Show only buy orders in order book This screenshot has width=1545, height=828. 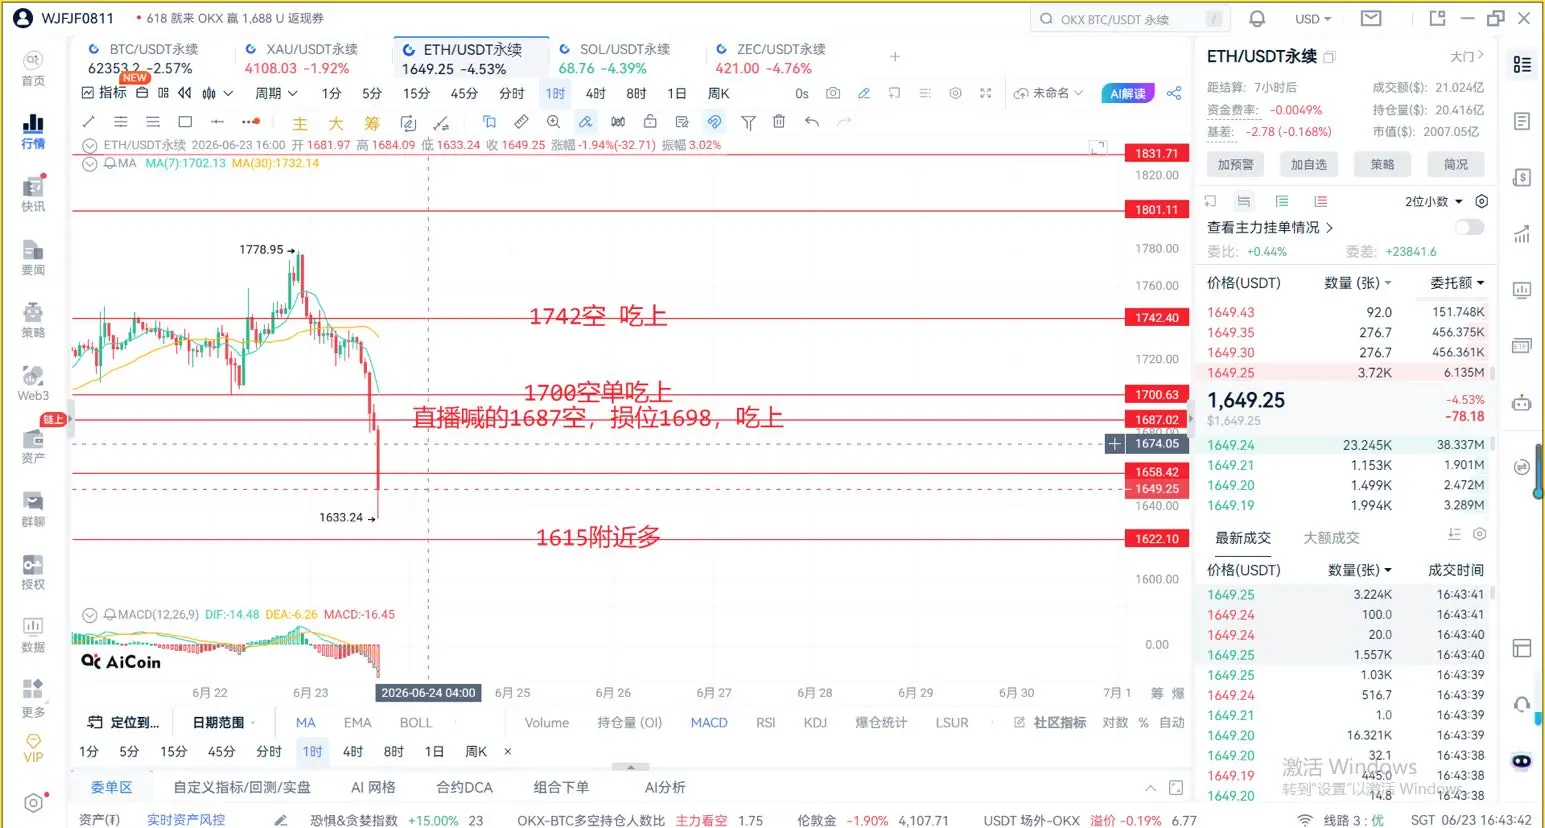click(1282, 201)
